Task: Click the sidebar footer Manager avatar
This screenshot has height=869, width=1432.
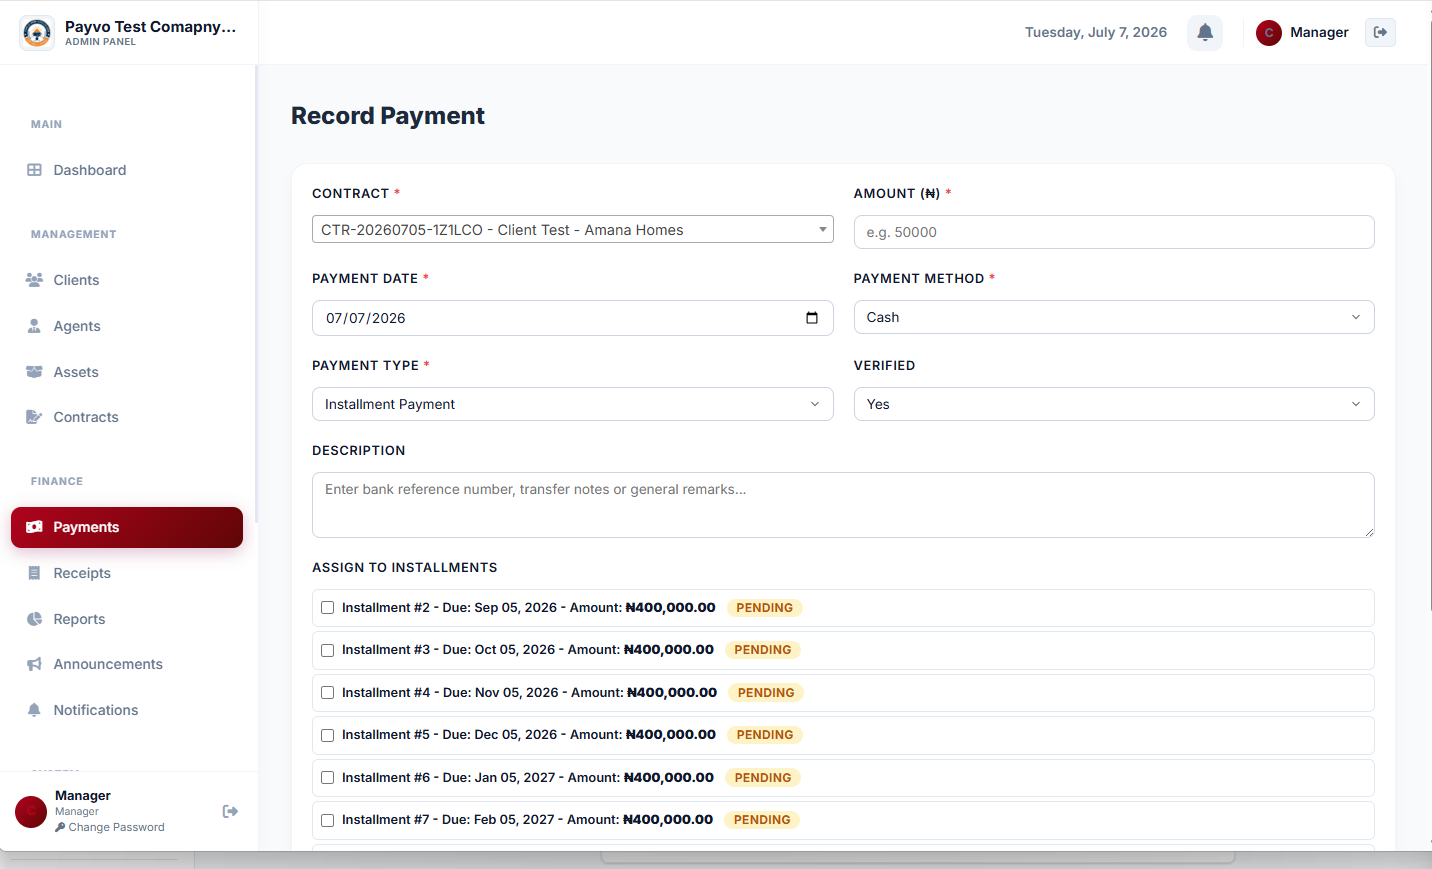Action: (x=31, y=812)
